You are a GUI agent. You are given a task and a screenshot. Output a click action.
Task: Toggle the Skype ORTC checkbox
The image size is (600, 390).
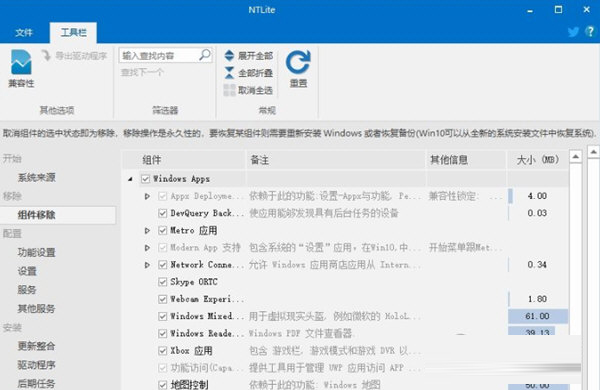tap(163, 282)
